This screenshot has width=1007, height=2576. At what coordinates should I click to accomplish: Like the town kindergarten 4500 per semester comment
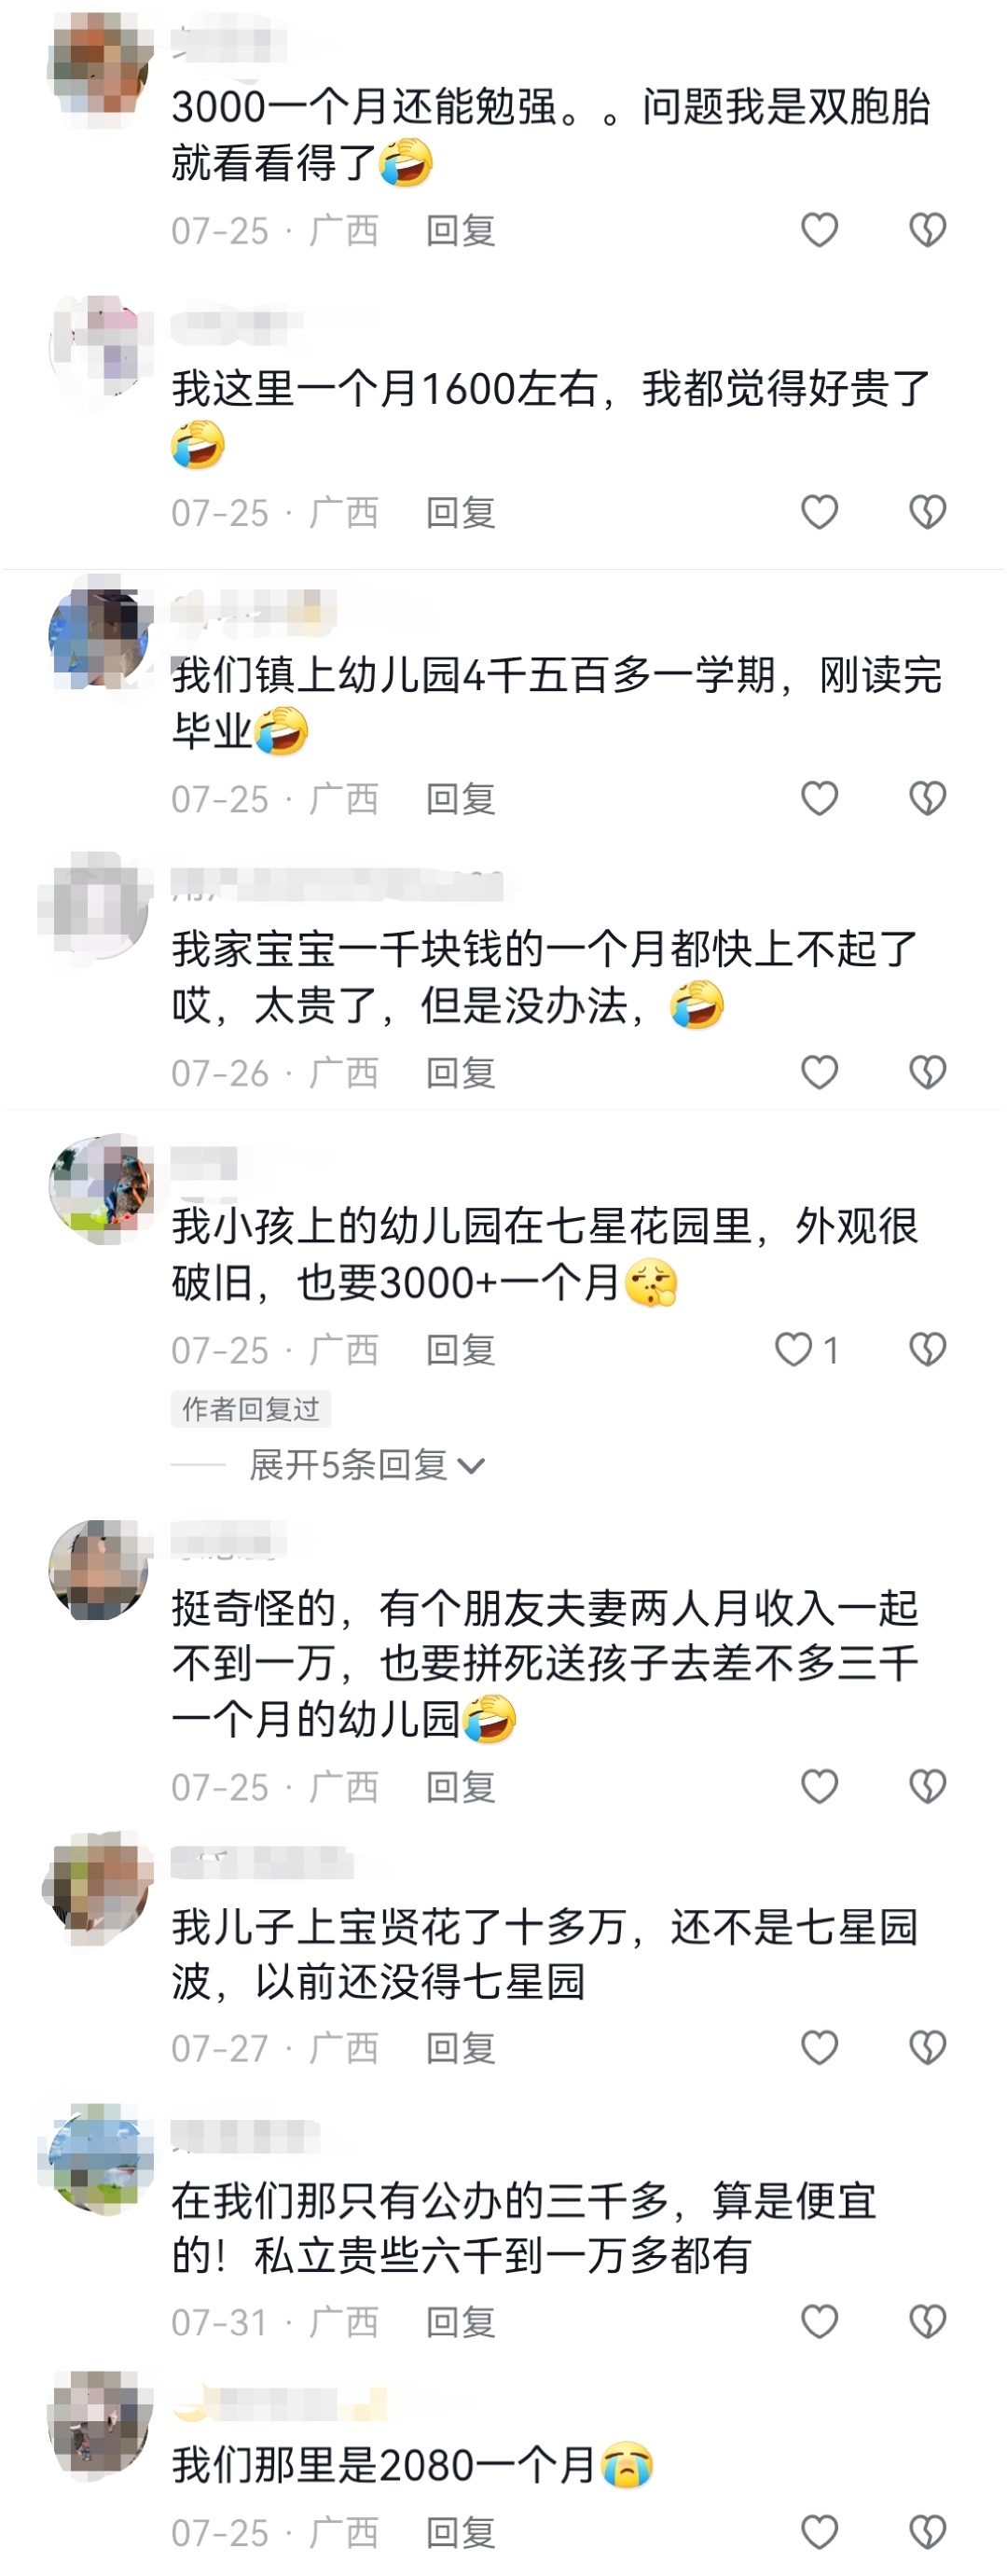pos(819,798)
